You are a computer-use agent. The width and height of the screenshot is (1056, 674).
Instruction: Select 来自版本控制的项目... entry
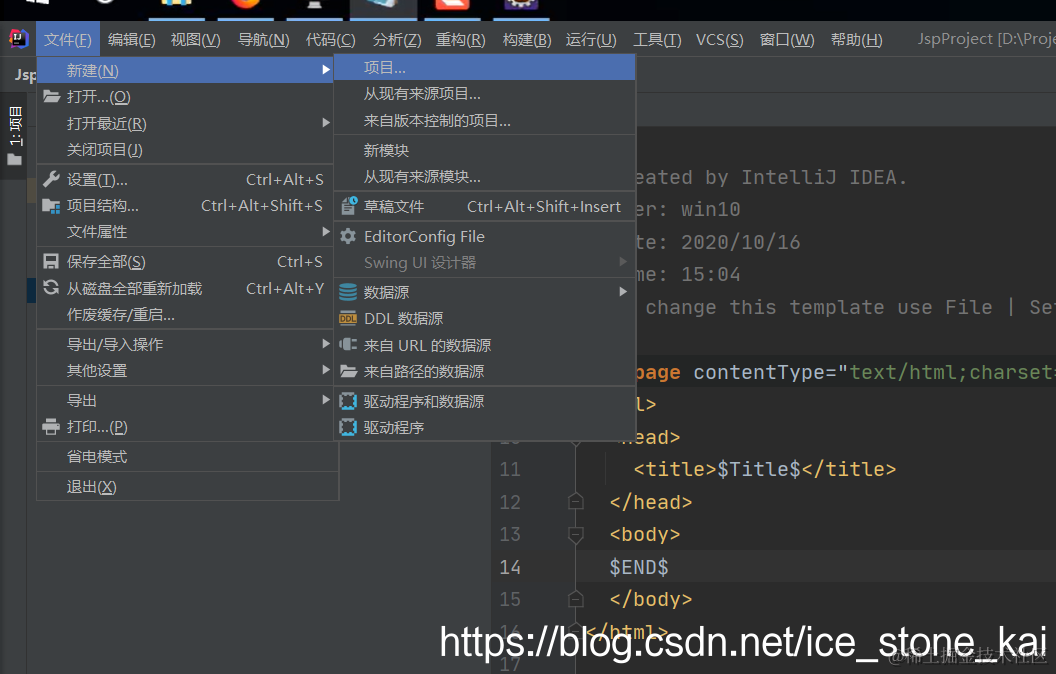click(x=485, y=121)
